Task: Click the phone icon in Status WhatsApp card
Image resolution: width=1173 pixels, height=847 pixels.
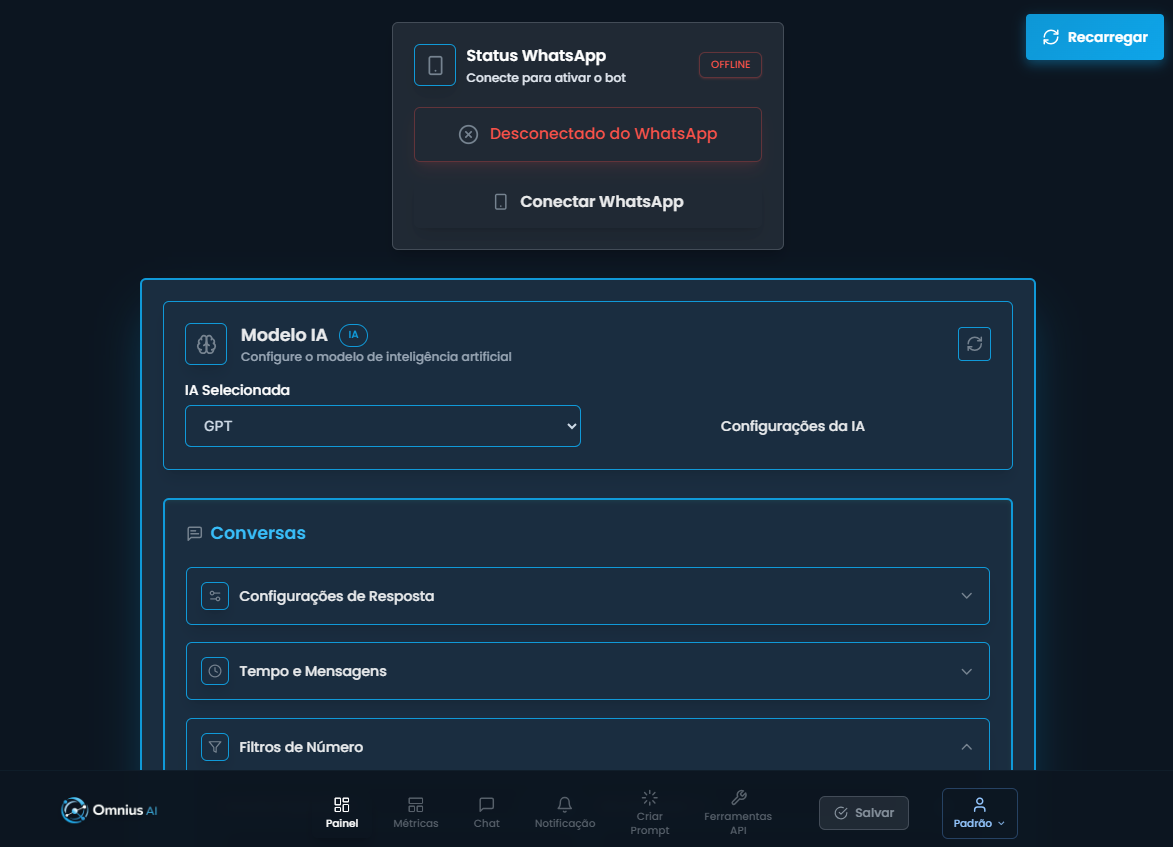Action: point(435,64)
